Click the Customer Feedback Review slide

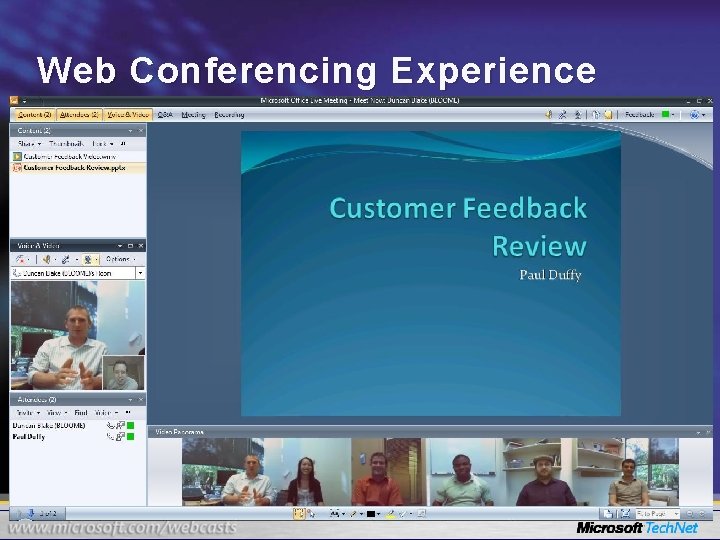(x=431, y=274)
